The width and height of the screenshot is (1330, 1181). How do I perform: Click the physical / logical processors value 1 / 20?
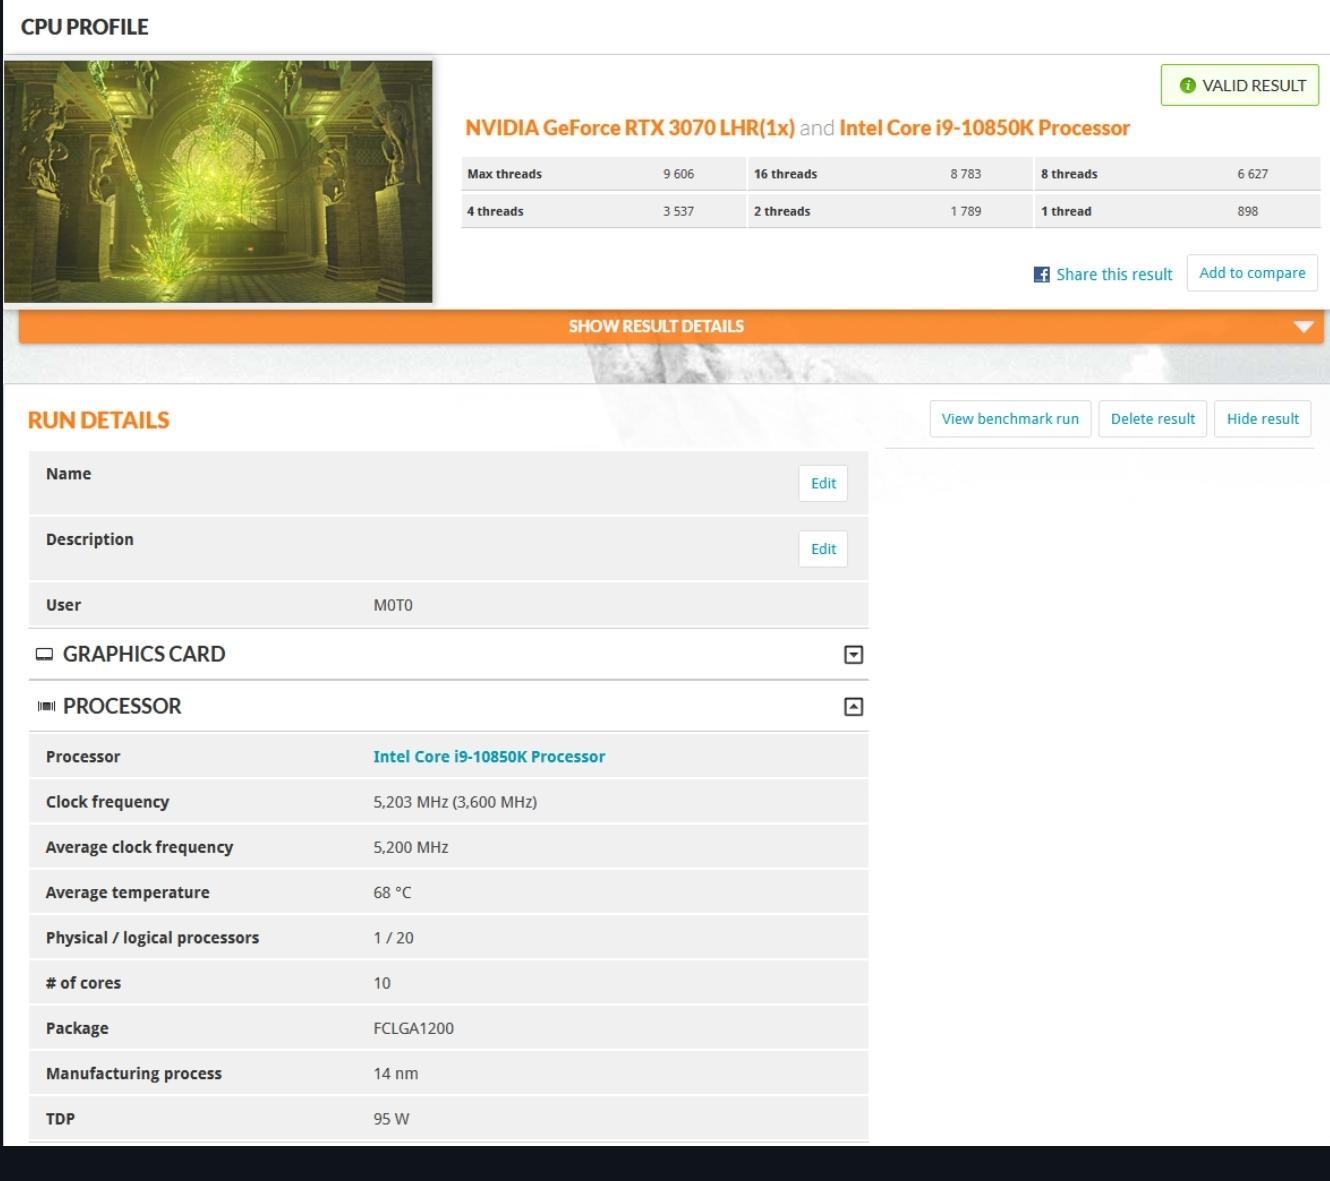click(x=393, y=938)
